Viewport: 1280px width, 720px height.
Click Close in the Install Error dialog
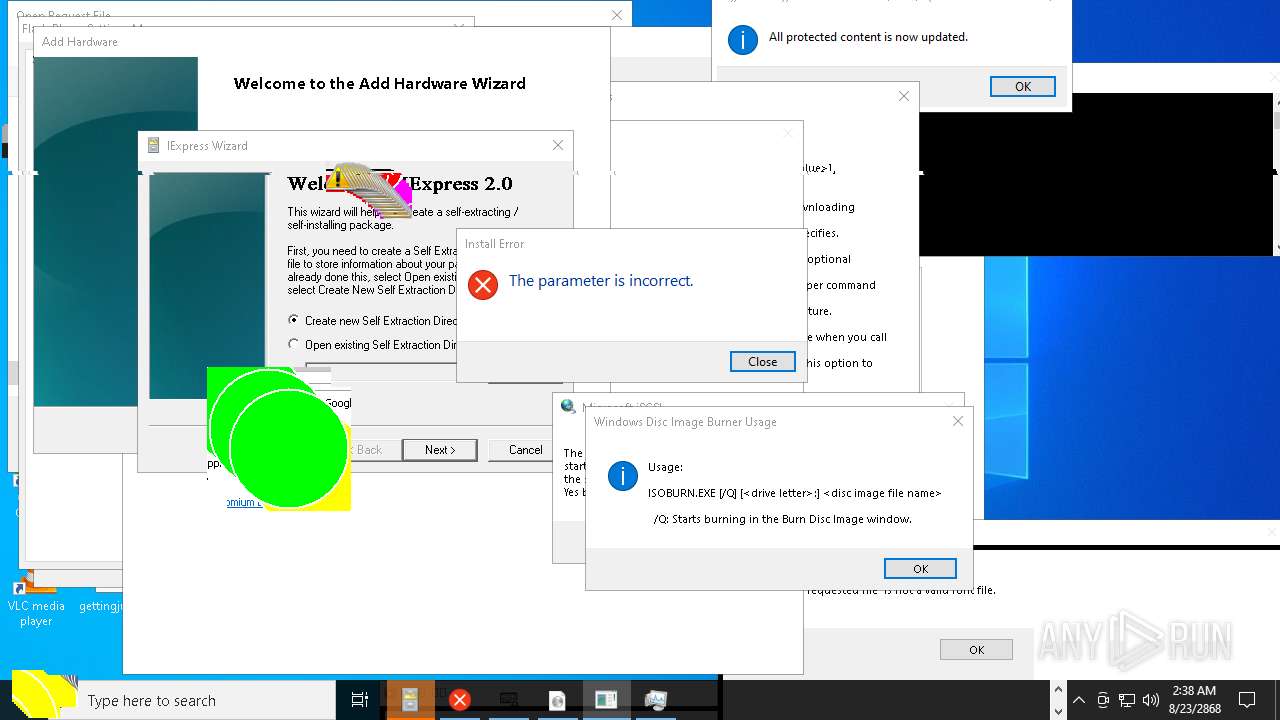[762, 362]
